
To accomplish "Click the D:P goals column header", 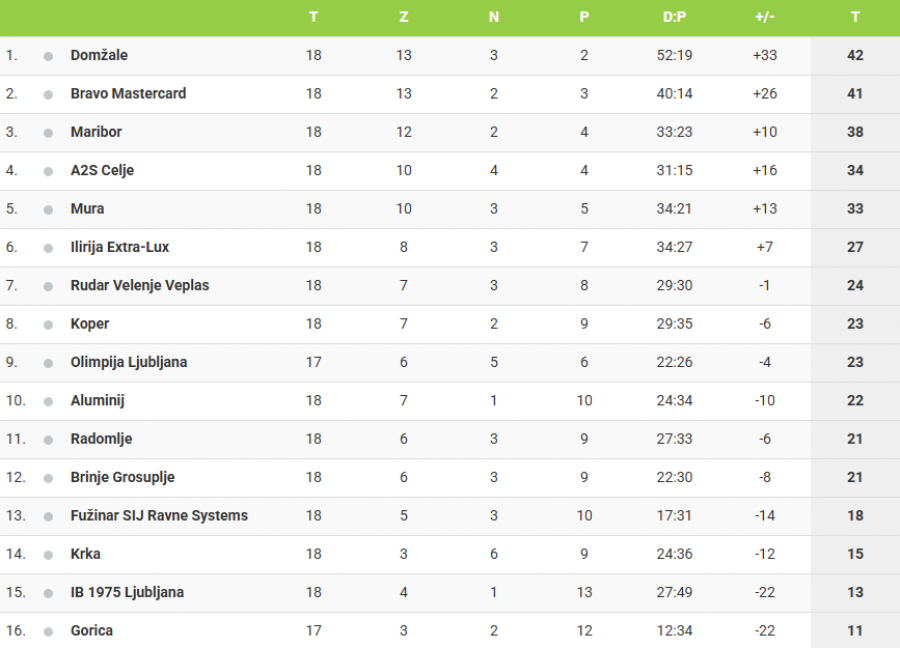I will point(674,17).
